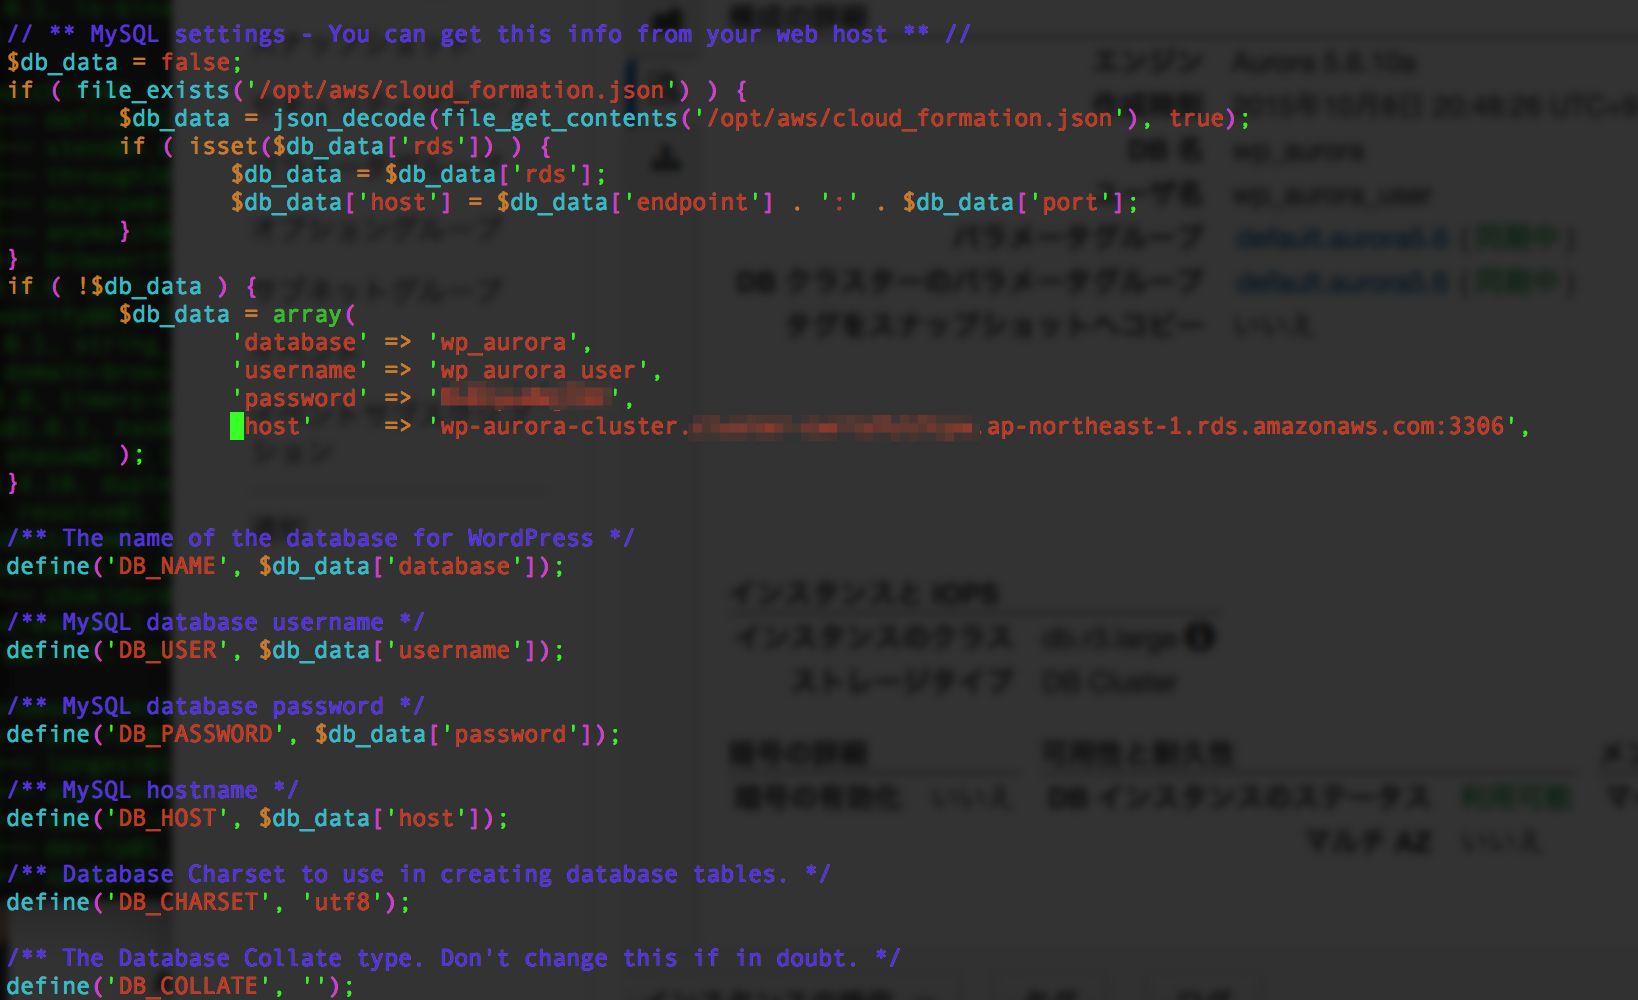Click the 'wp_aurora_user' username value
Image resolution: width=1638 pixels, height=1000 pixels.
[537, 371]
